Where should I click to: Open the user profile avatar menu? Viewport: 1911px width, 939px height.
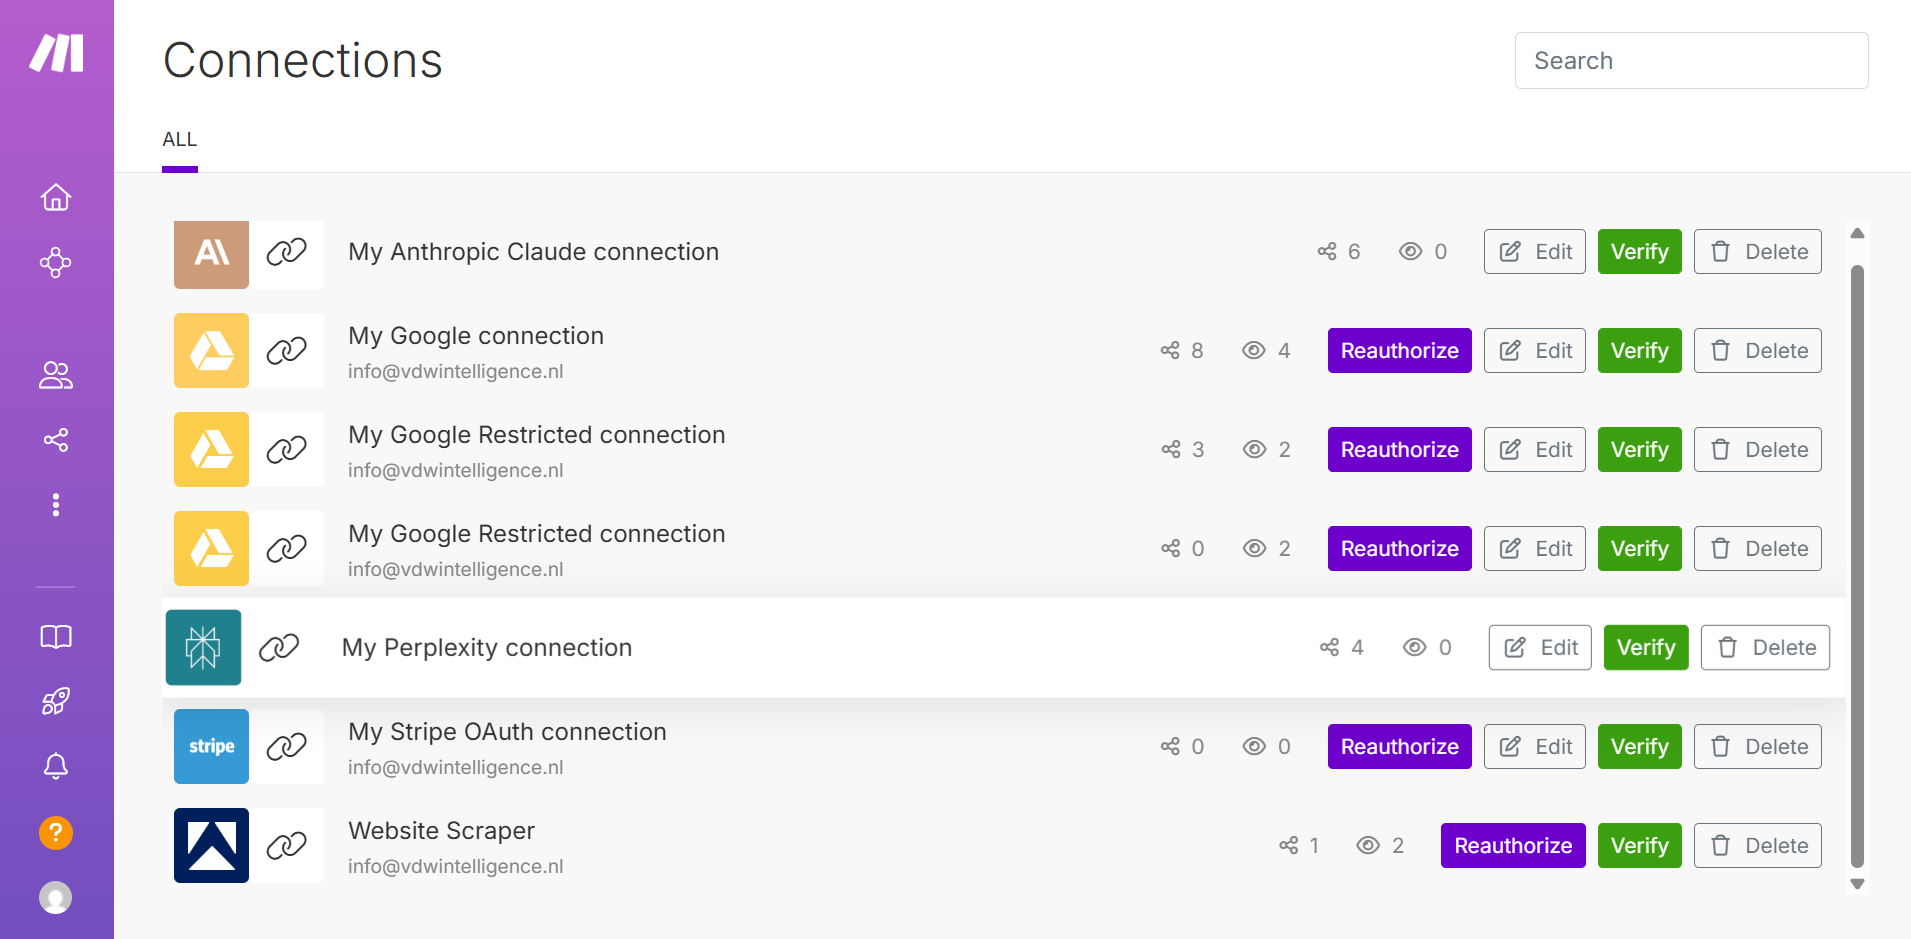pyautogui.click(x=56, y=897)
